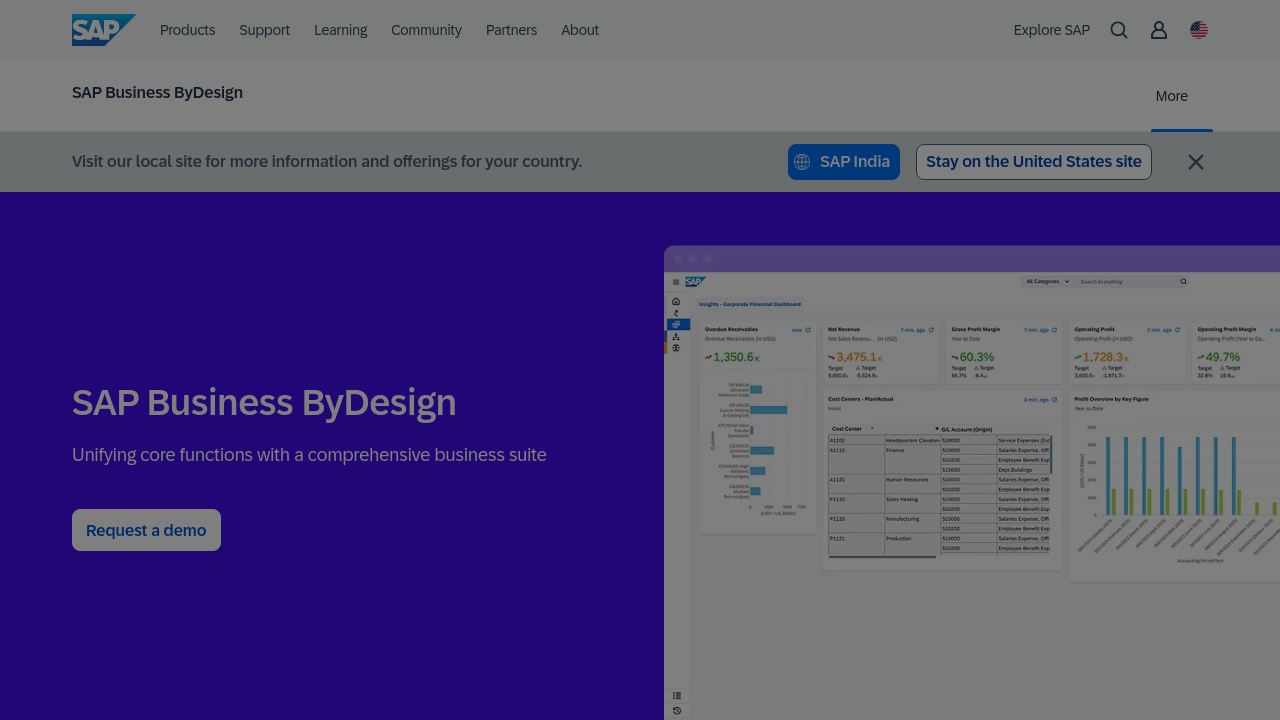Select the About menu item
This screenshot has width=1280, height=720.
(x=580, y=30)
